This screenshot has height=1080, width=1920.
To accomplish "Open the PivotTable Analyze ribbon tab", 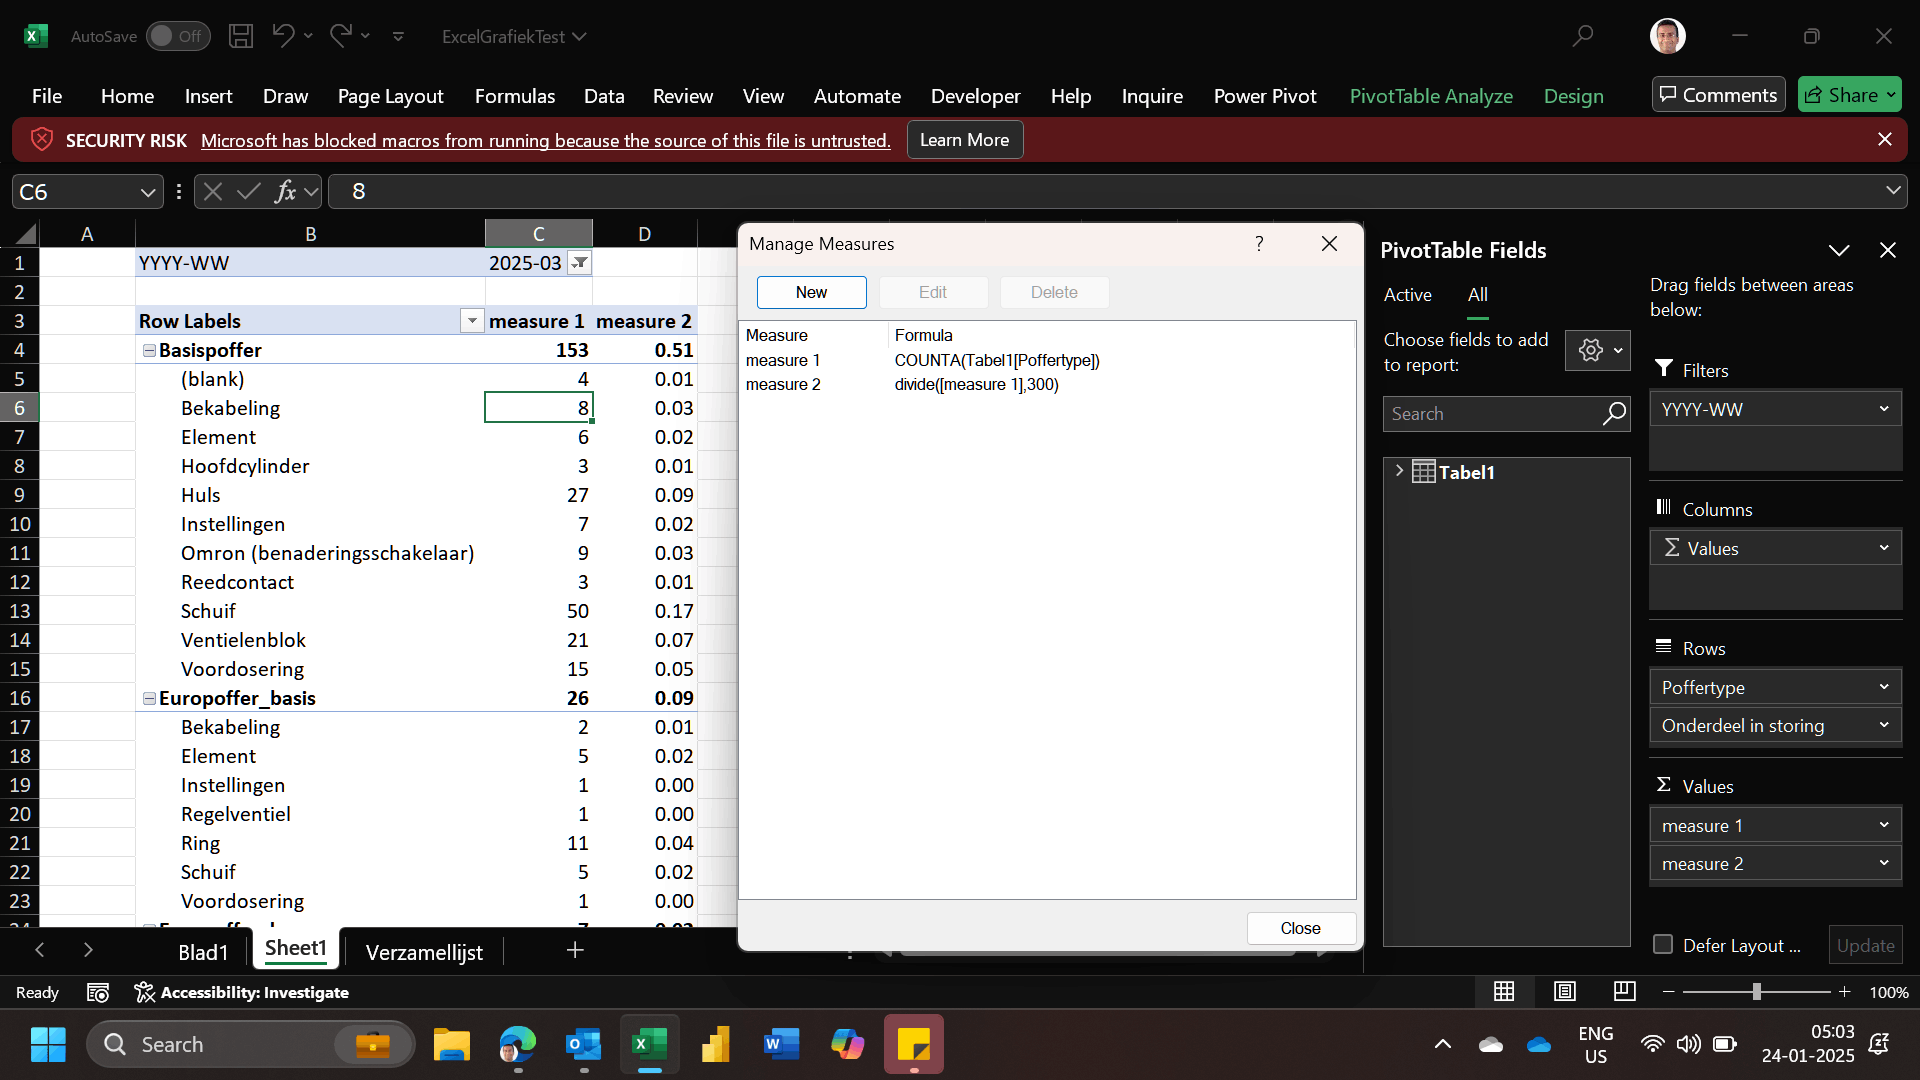I will (1431, 96).
